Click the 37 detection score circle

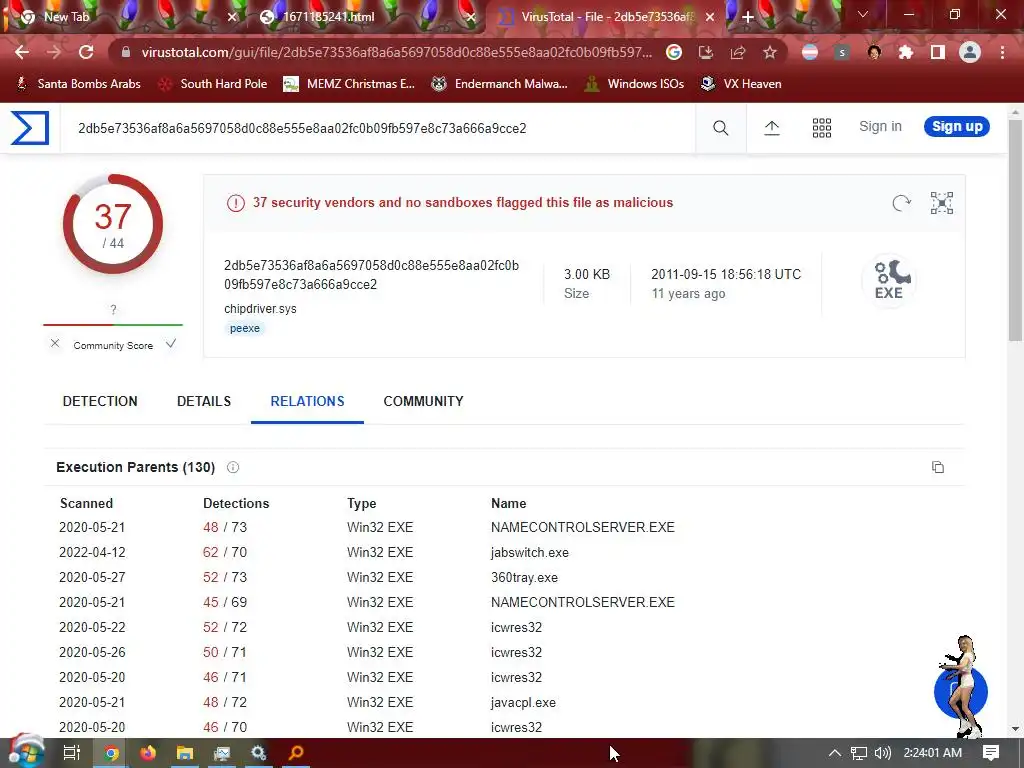(x=113, y=224)
